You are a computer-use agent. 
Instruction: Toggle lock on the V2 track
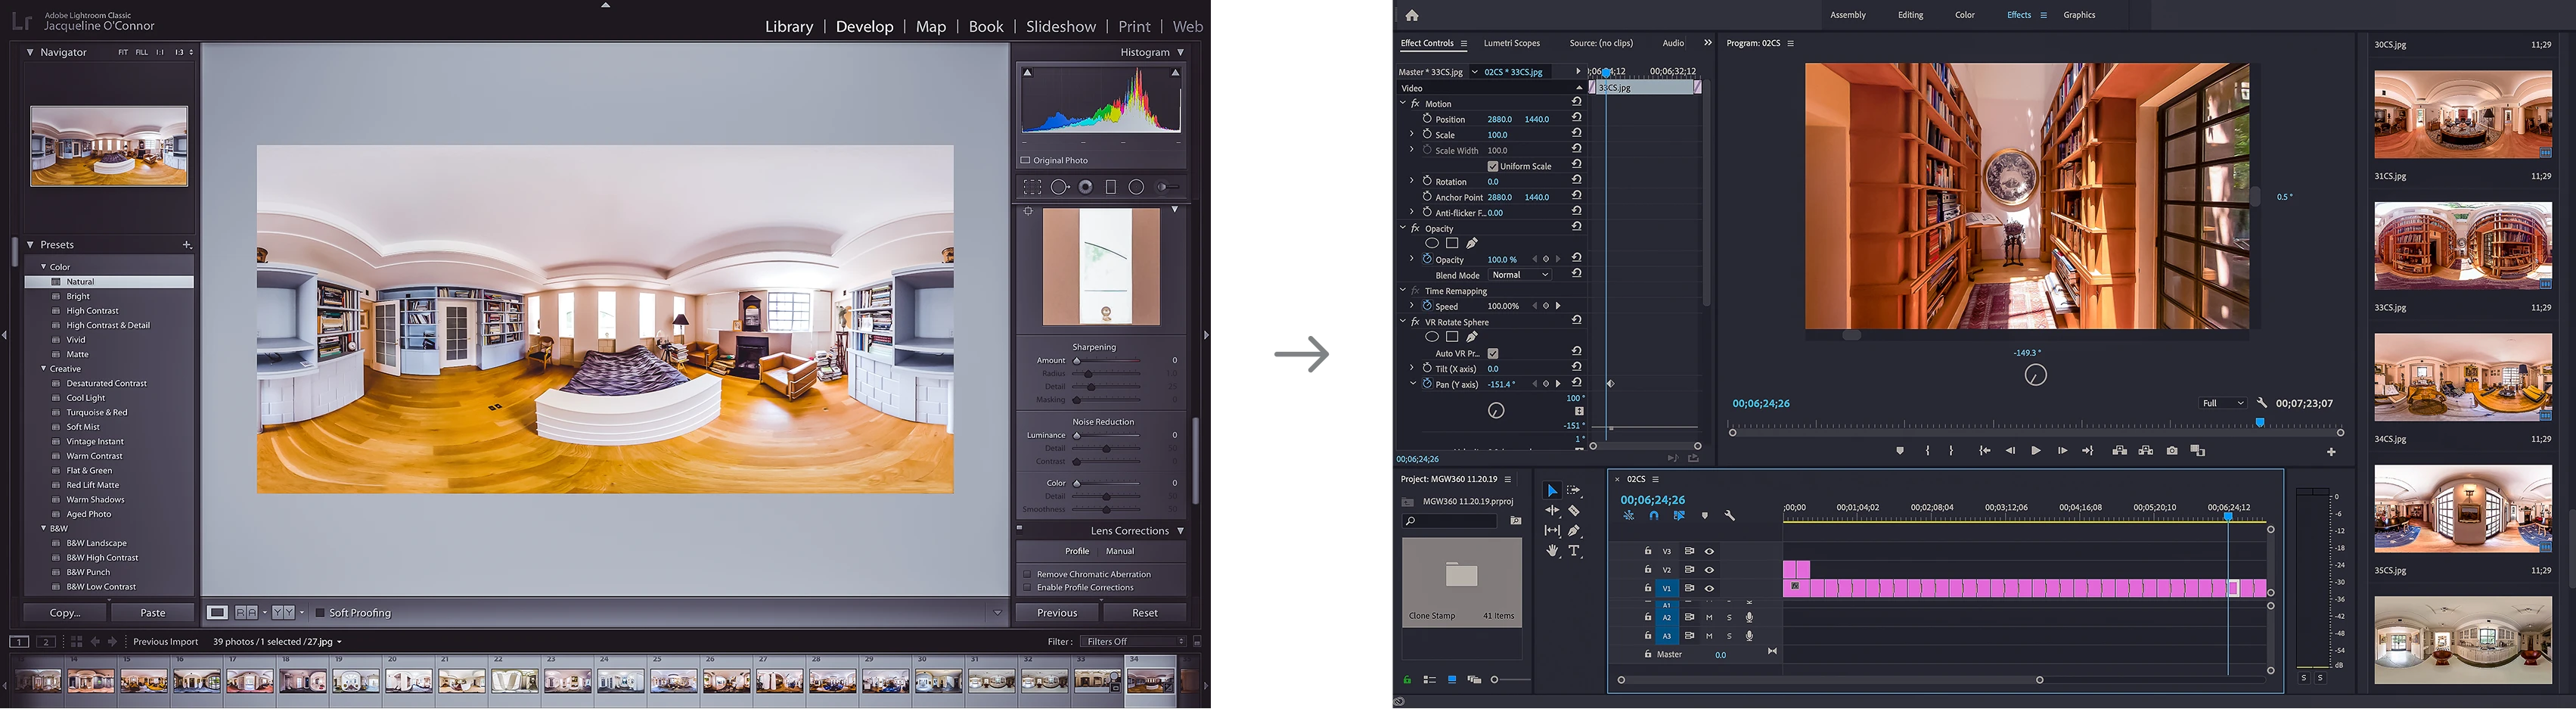[1648, 569]
